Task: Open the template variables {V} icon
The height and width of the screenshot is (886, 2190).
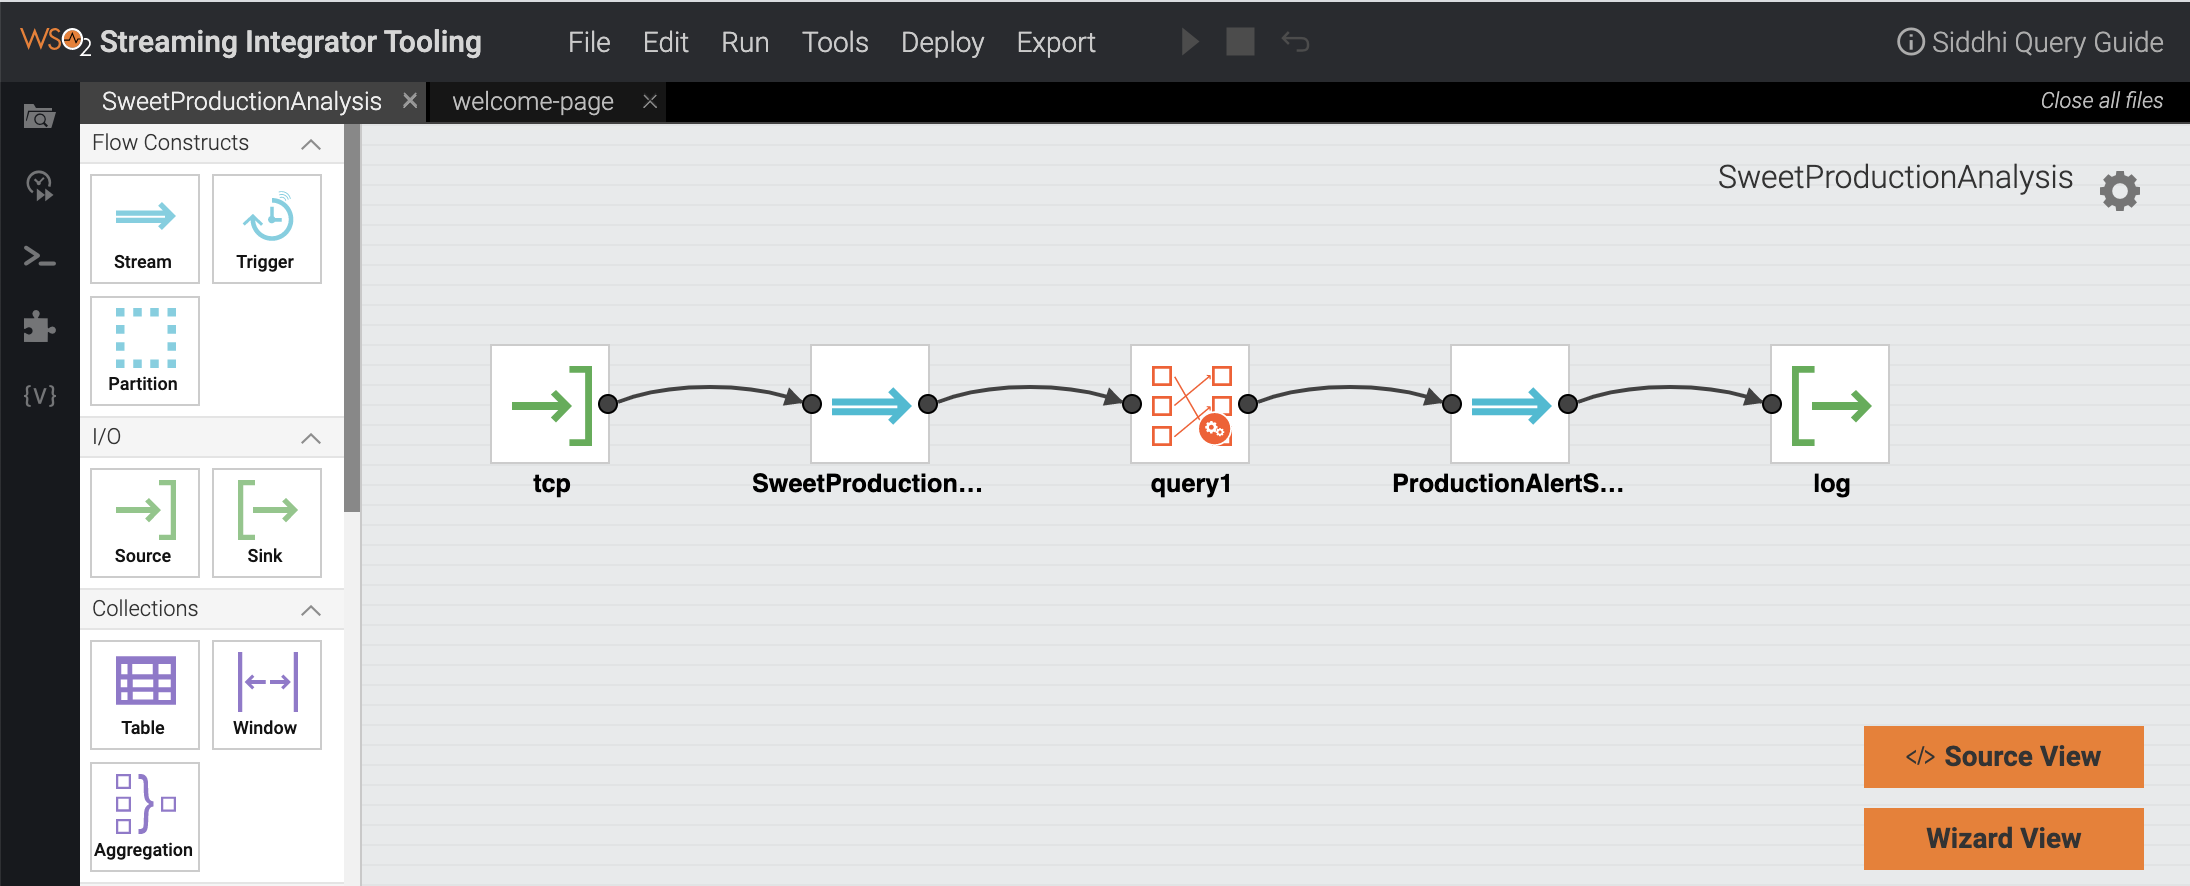Action: coord(40,395)
